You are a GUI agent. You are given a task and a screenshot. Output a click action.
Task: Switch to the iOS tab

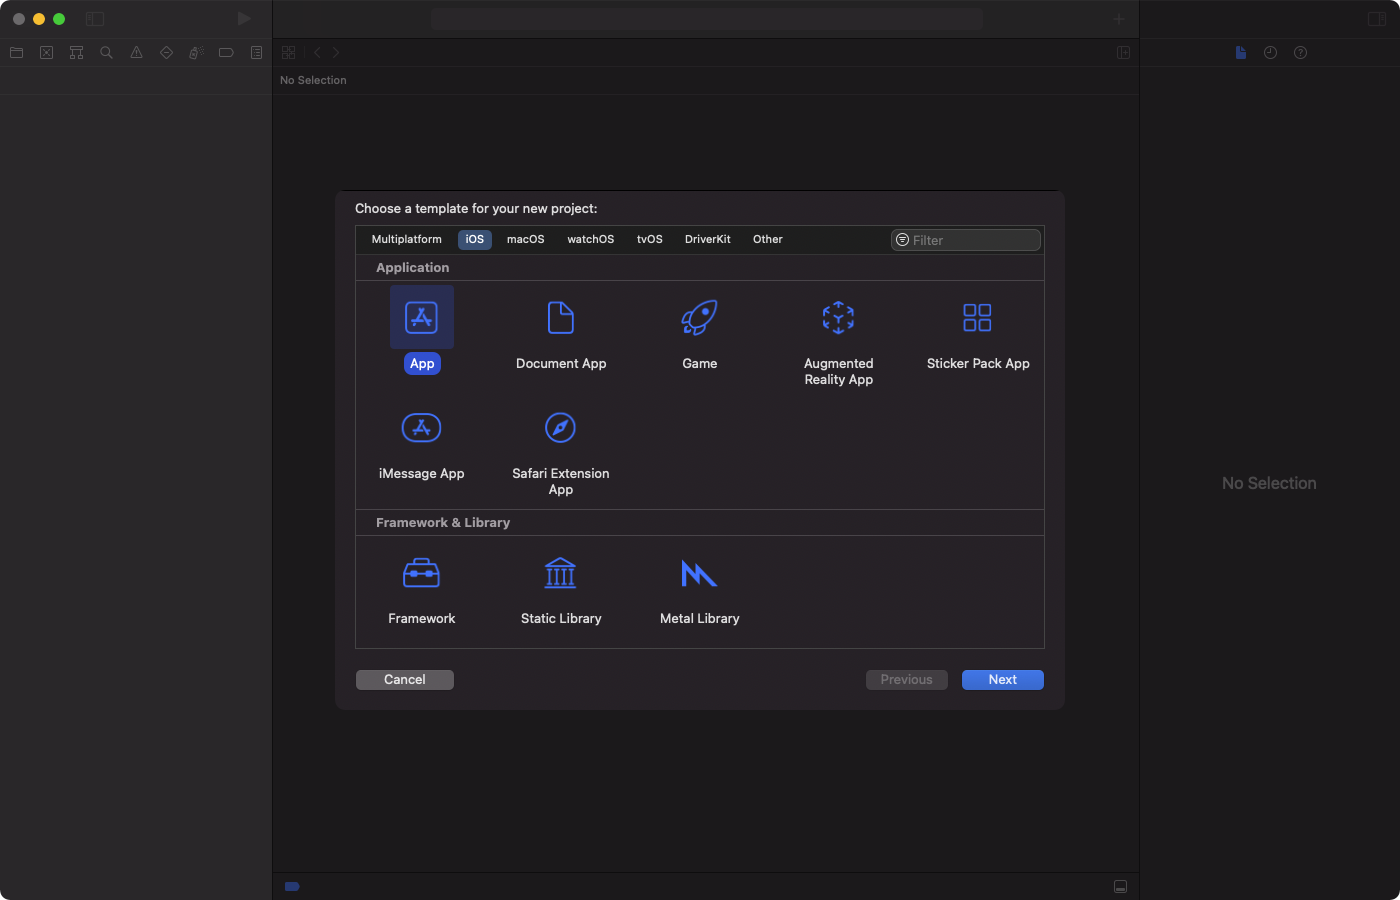[x=475, y=240]
